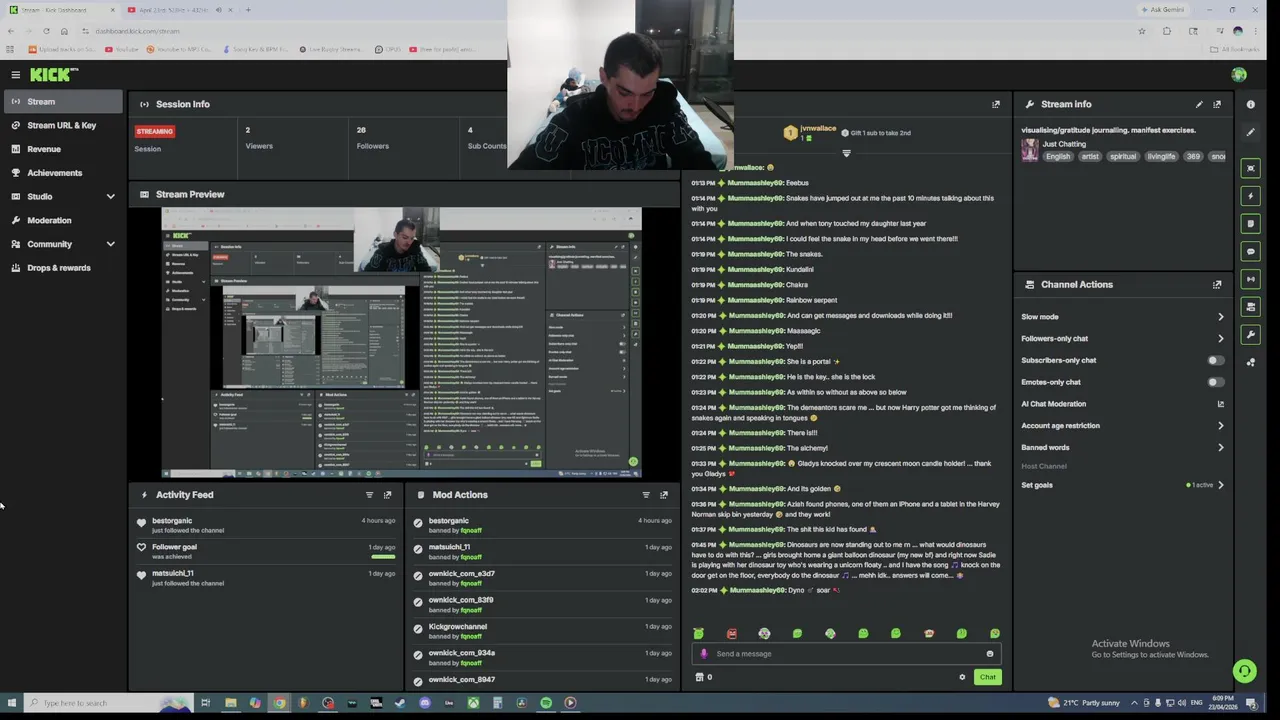This screenshot has width=1280, height=720.
Task: Click the purple microphone icon in chat box
Action: click(x=704, y=654)
